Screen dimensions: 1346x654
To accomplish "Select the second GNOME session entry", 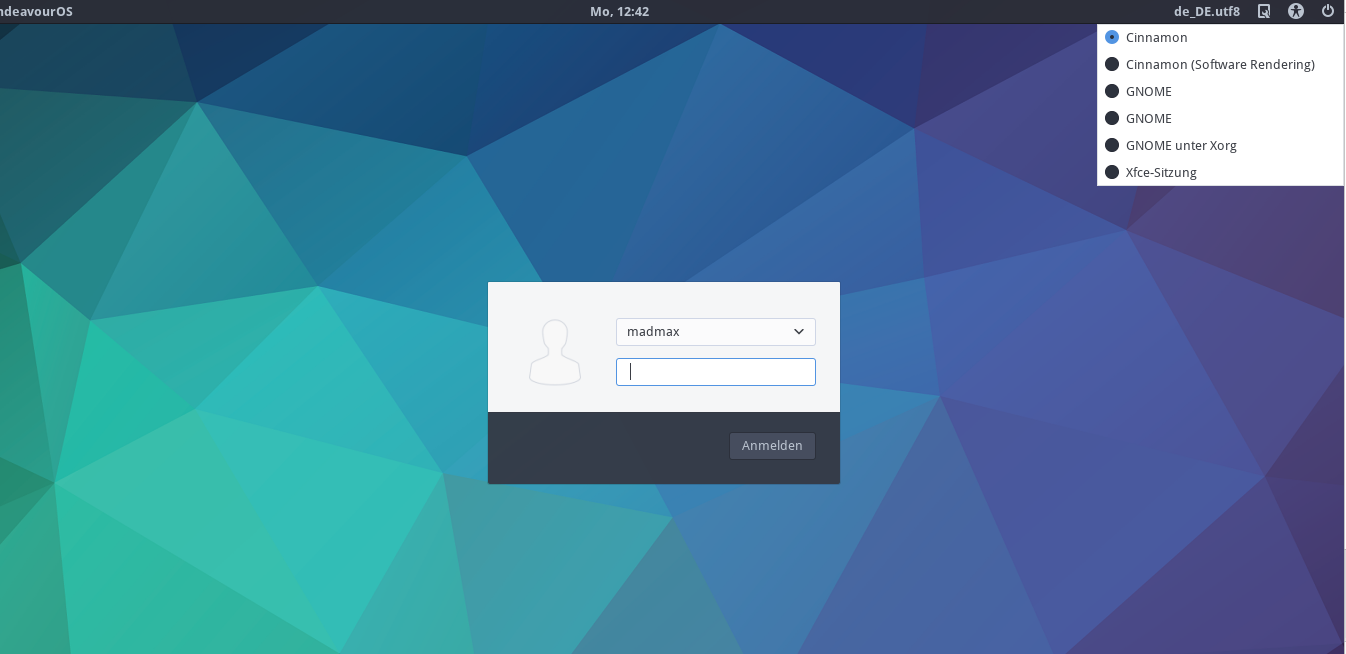I will 1148,118.
